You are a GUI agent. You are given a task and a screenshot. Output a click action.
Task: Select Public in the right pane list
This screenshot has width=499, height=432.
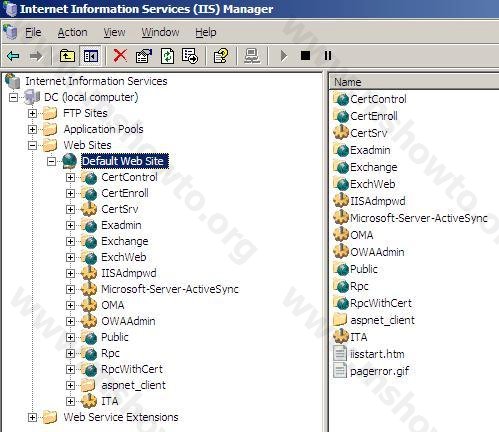[x=364, y=269]
